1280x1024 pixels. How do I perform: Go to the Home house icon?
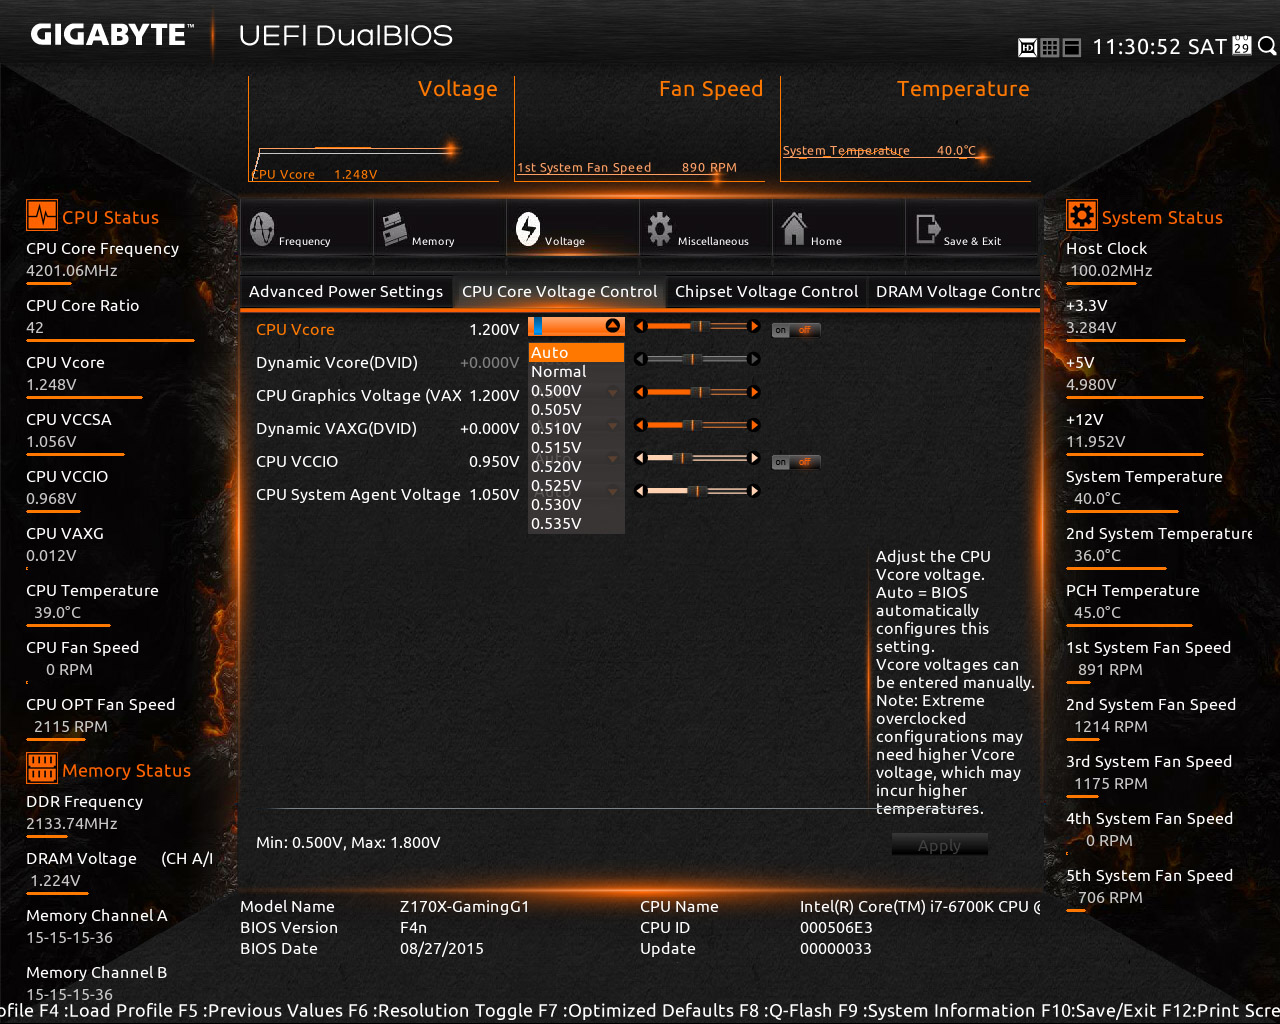coord(794,229)
